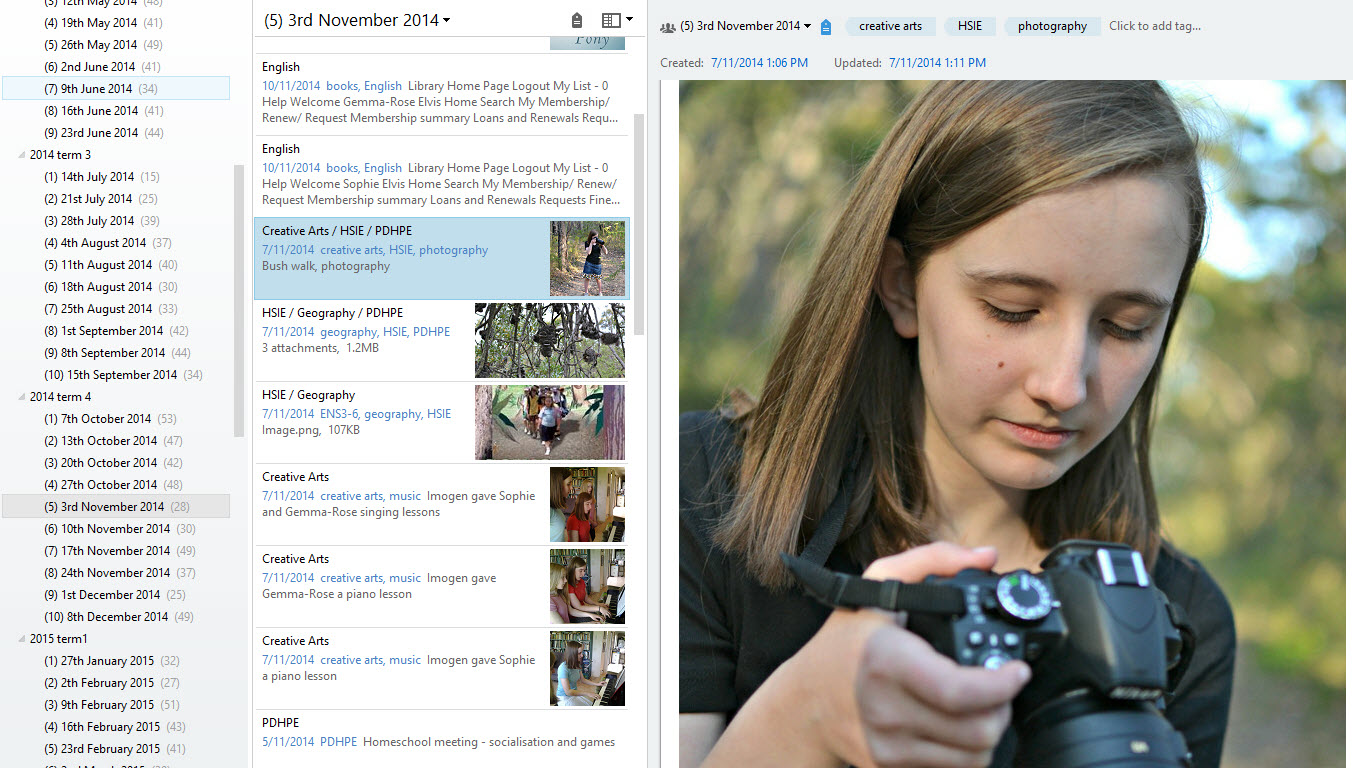
Task: Click the notebook sidebar vertical scrollbar
Action: (x=239, y=300)
